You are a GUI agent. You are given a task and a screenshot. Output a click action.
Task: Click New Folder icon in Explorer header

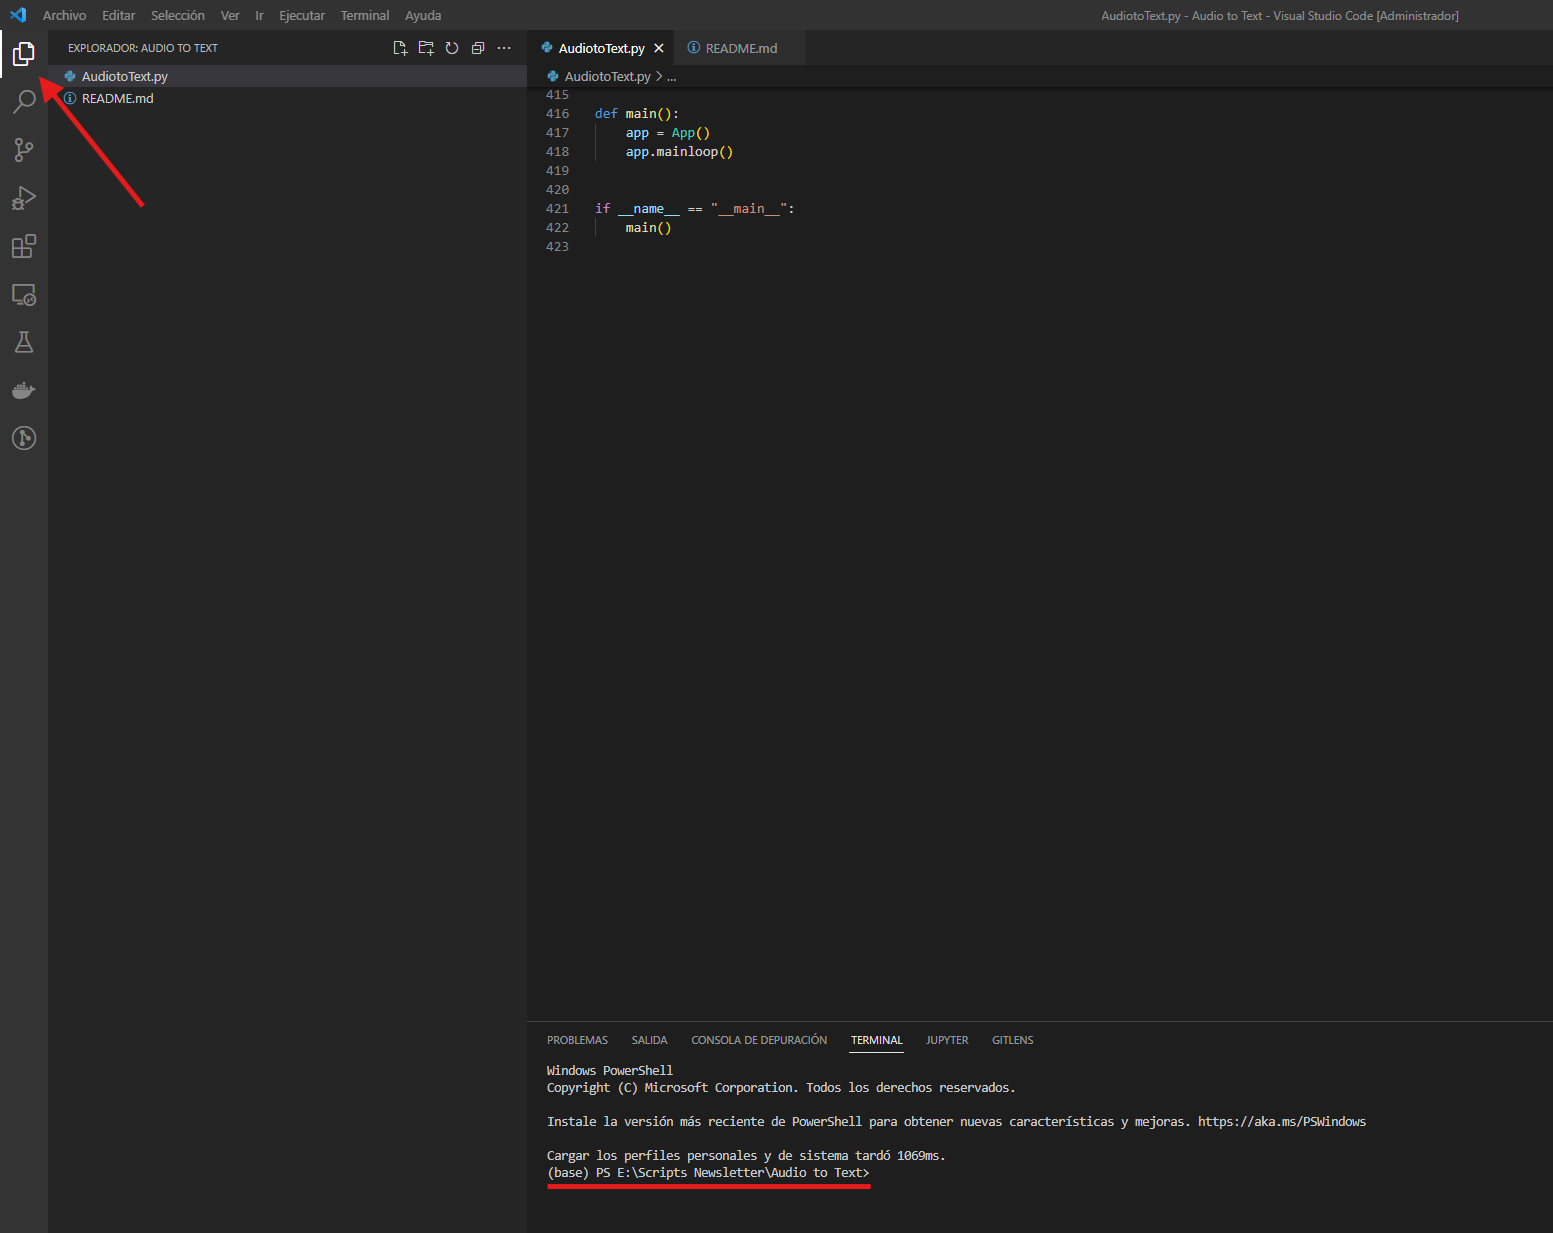click(426, 48)
